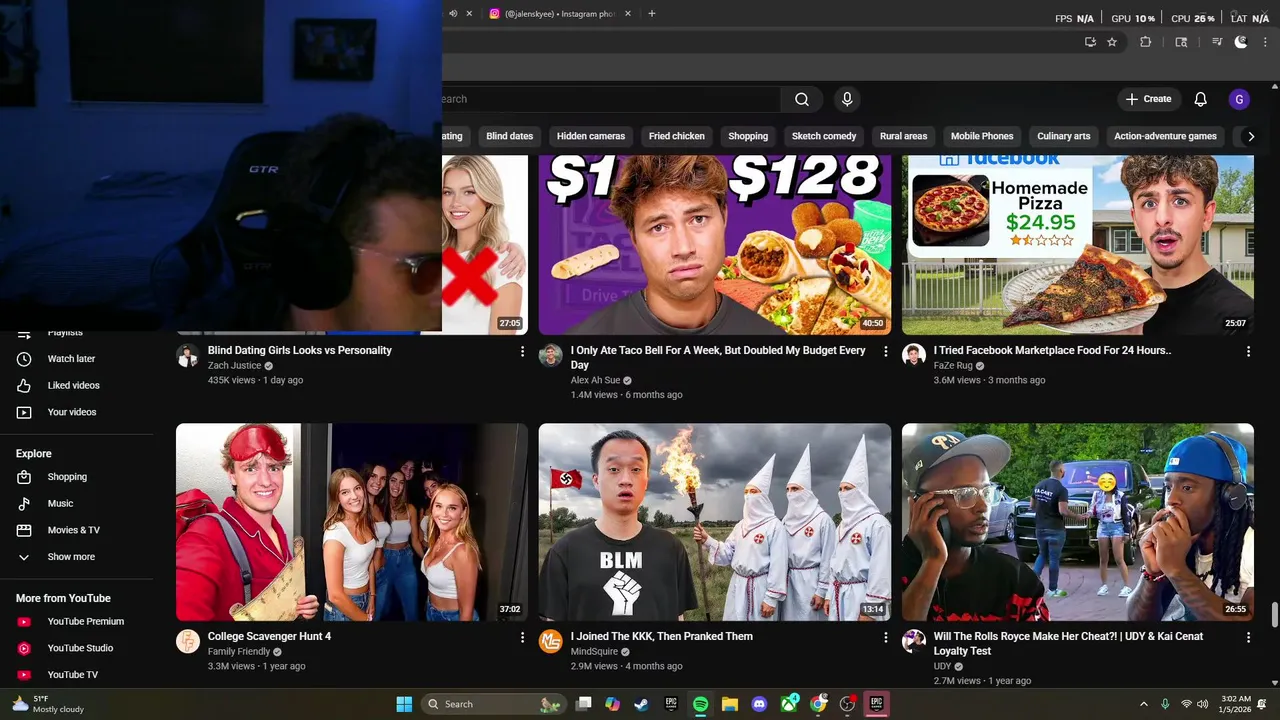Click the page vertical scrollbar thumb
This screenshot has height=720, width=1280.
1274,615
